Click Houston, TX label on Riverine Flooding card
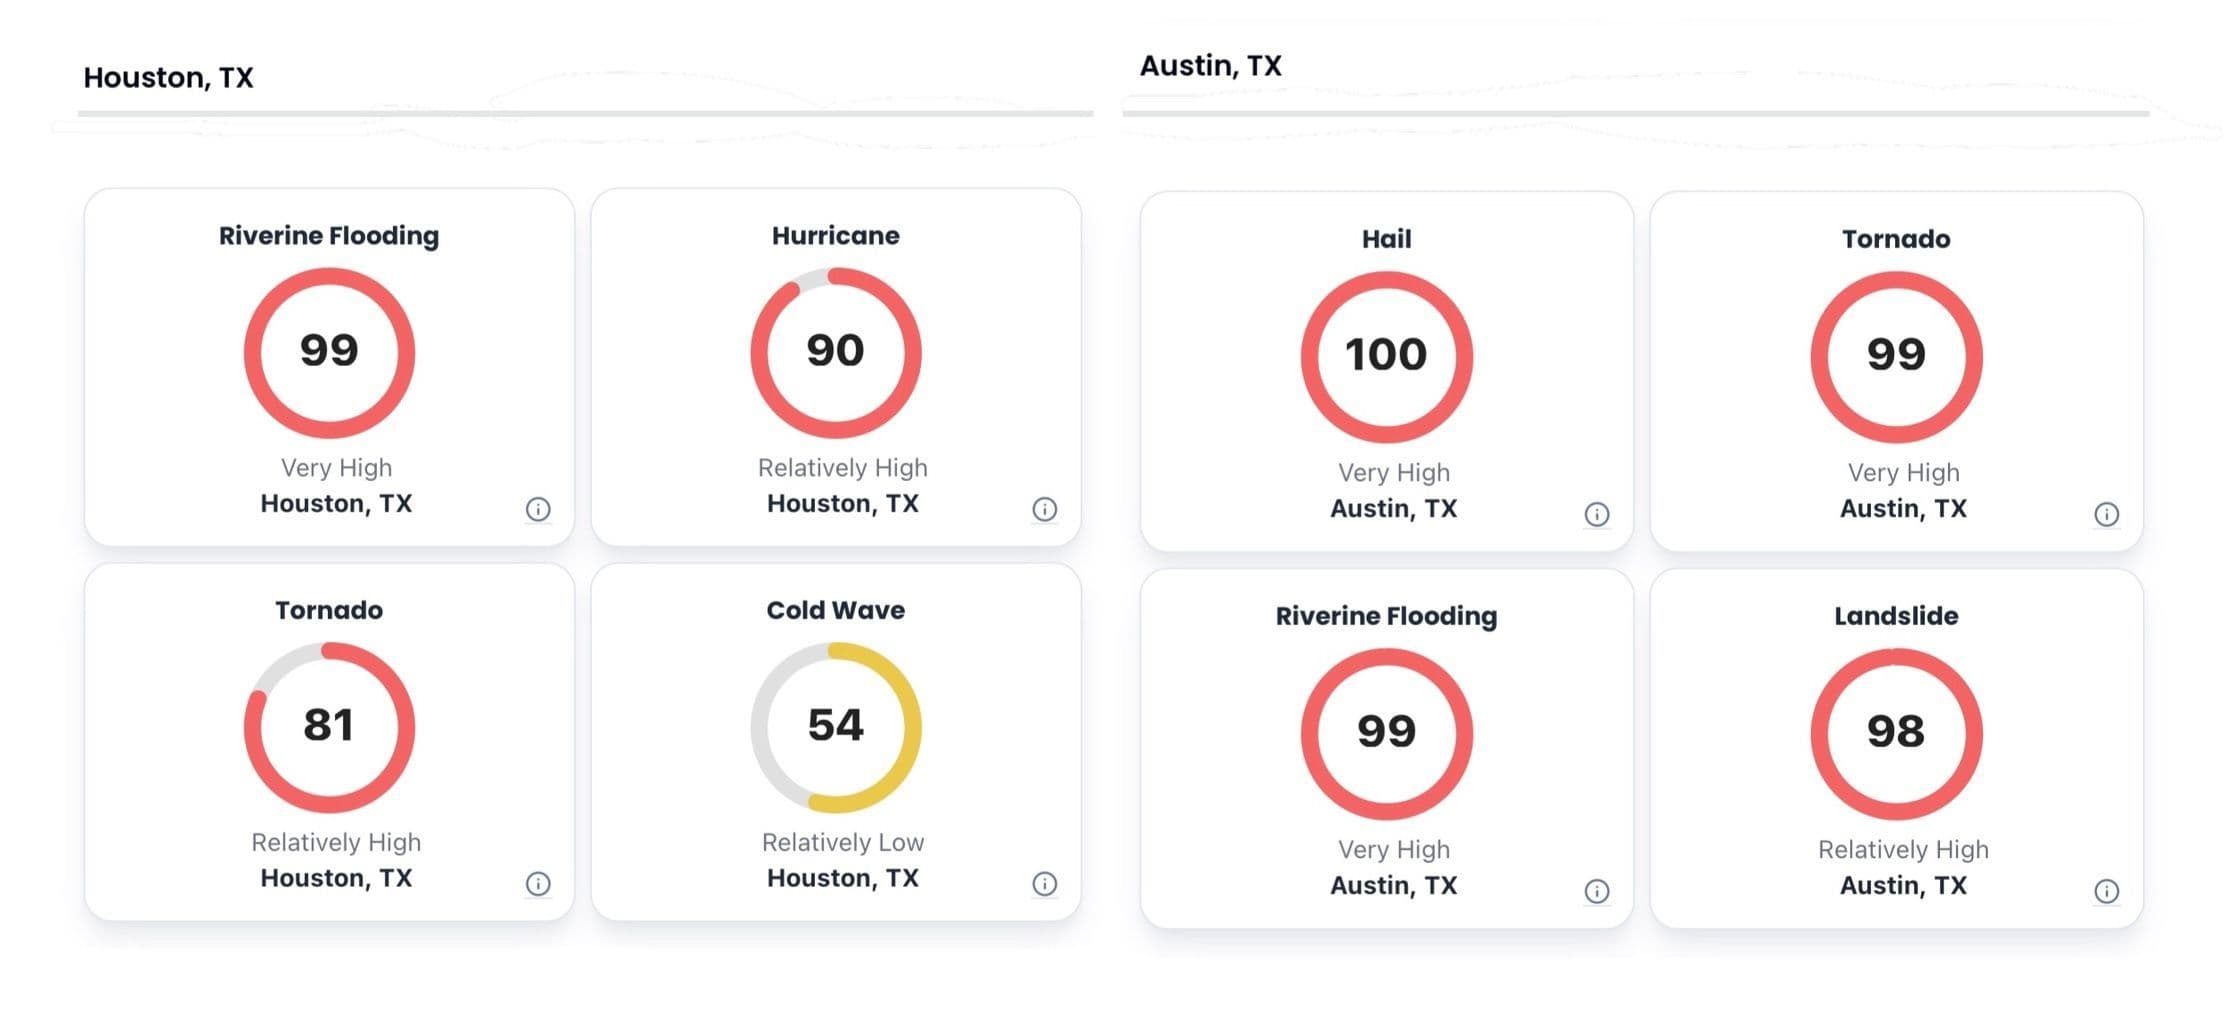The height and width of the screenshot is (1019, 2239). click(336, 503)
